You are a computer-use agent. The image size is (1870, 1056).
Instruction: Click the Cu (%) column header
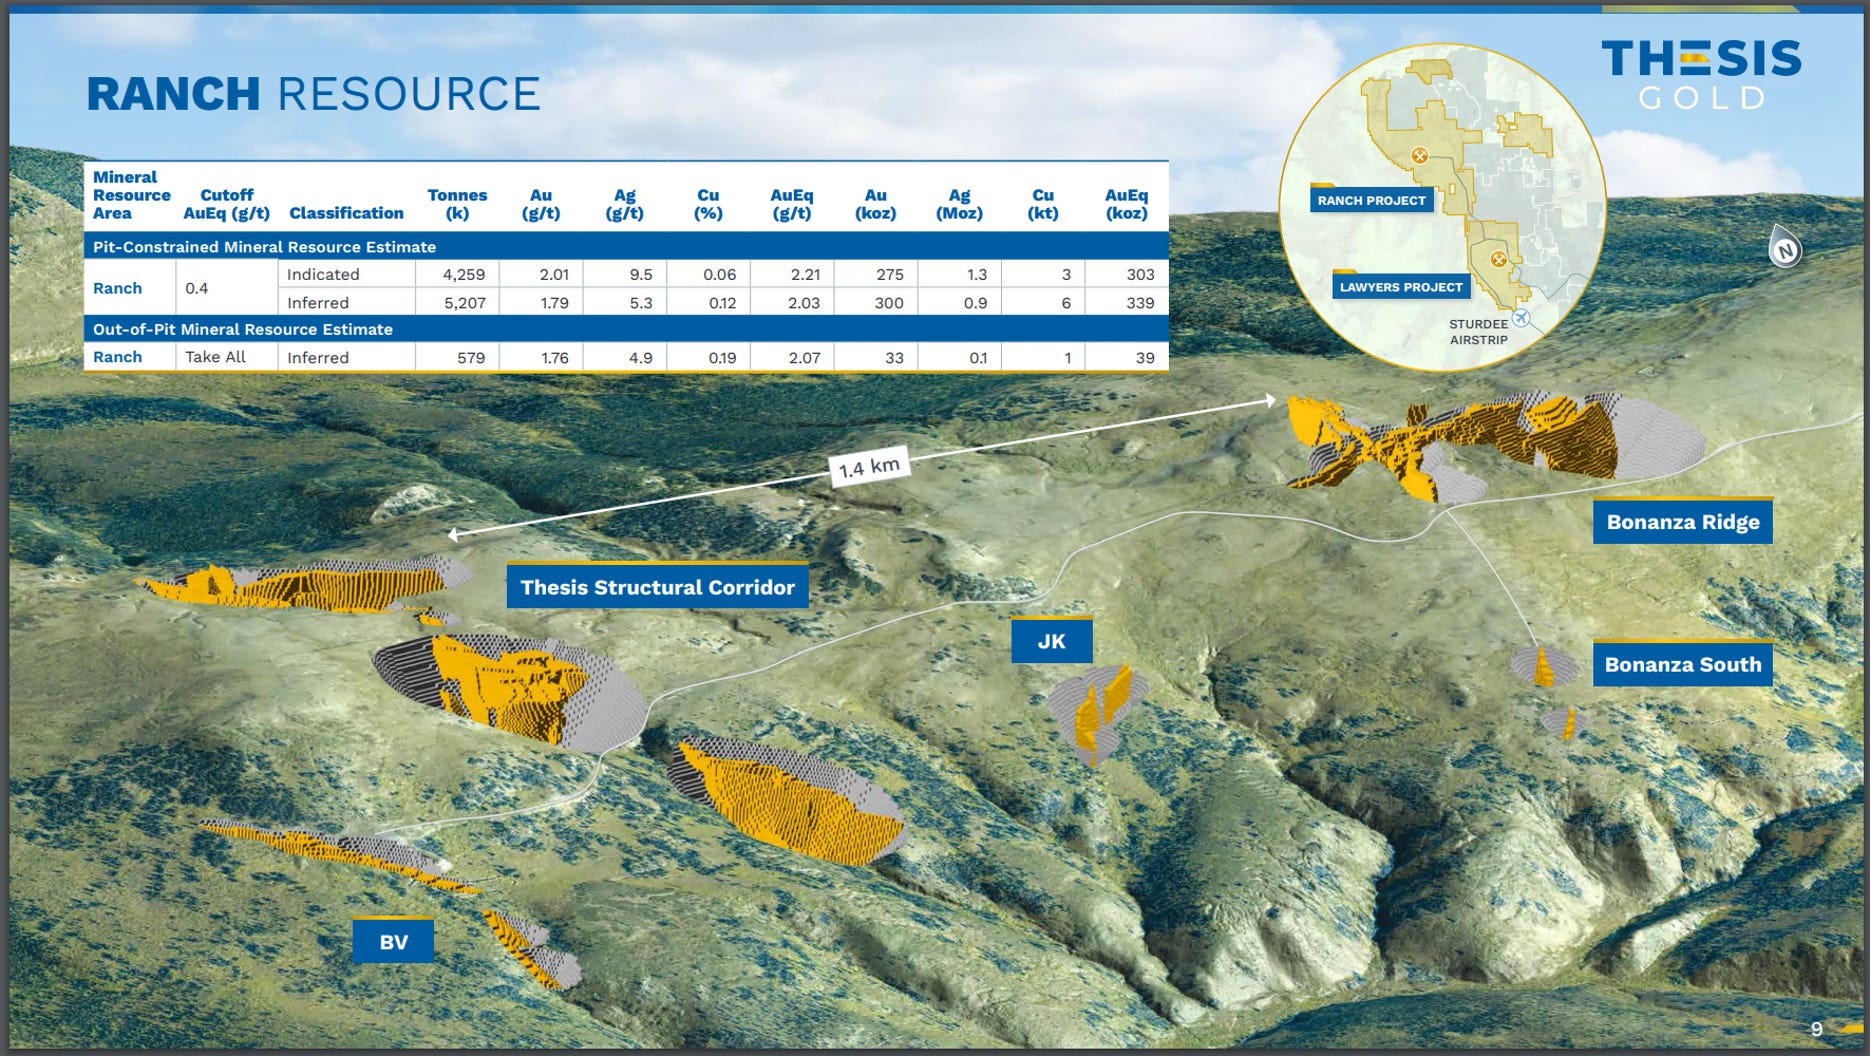pos(708,204)
